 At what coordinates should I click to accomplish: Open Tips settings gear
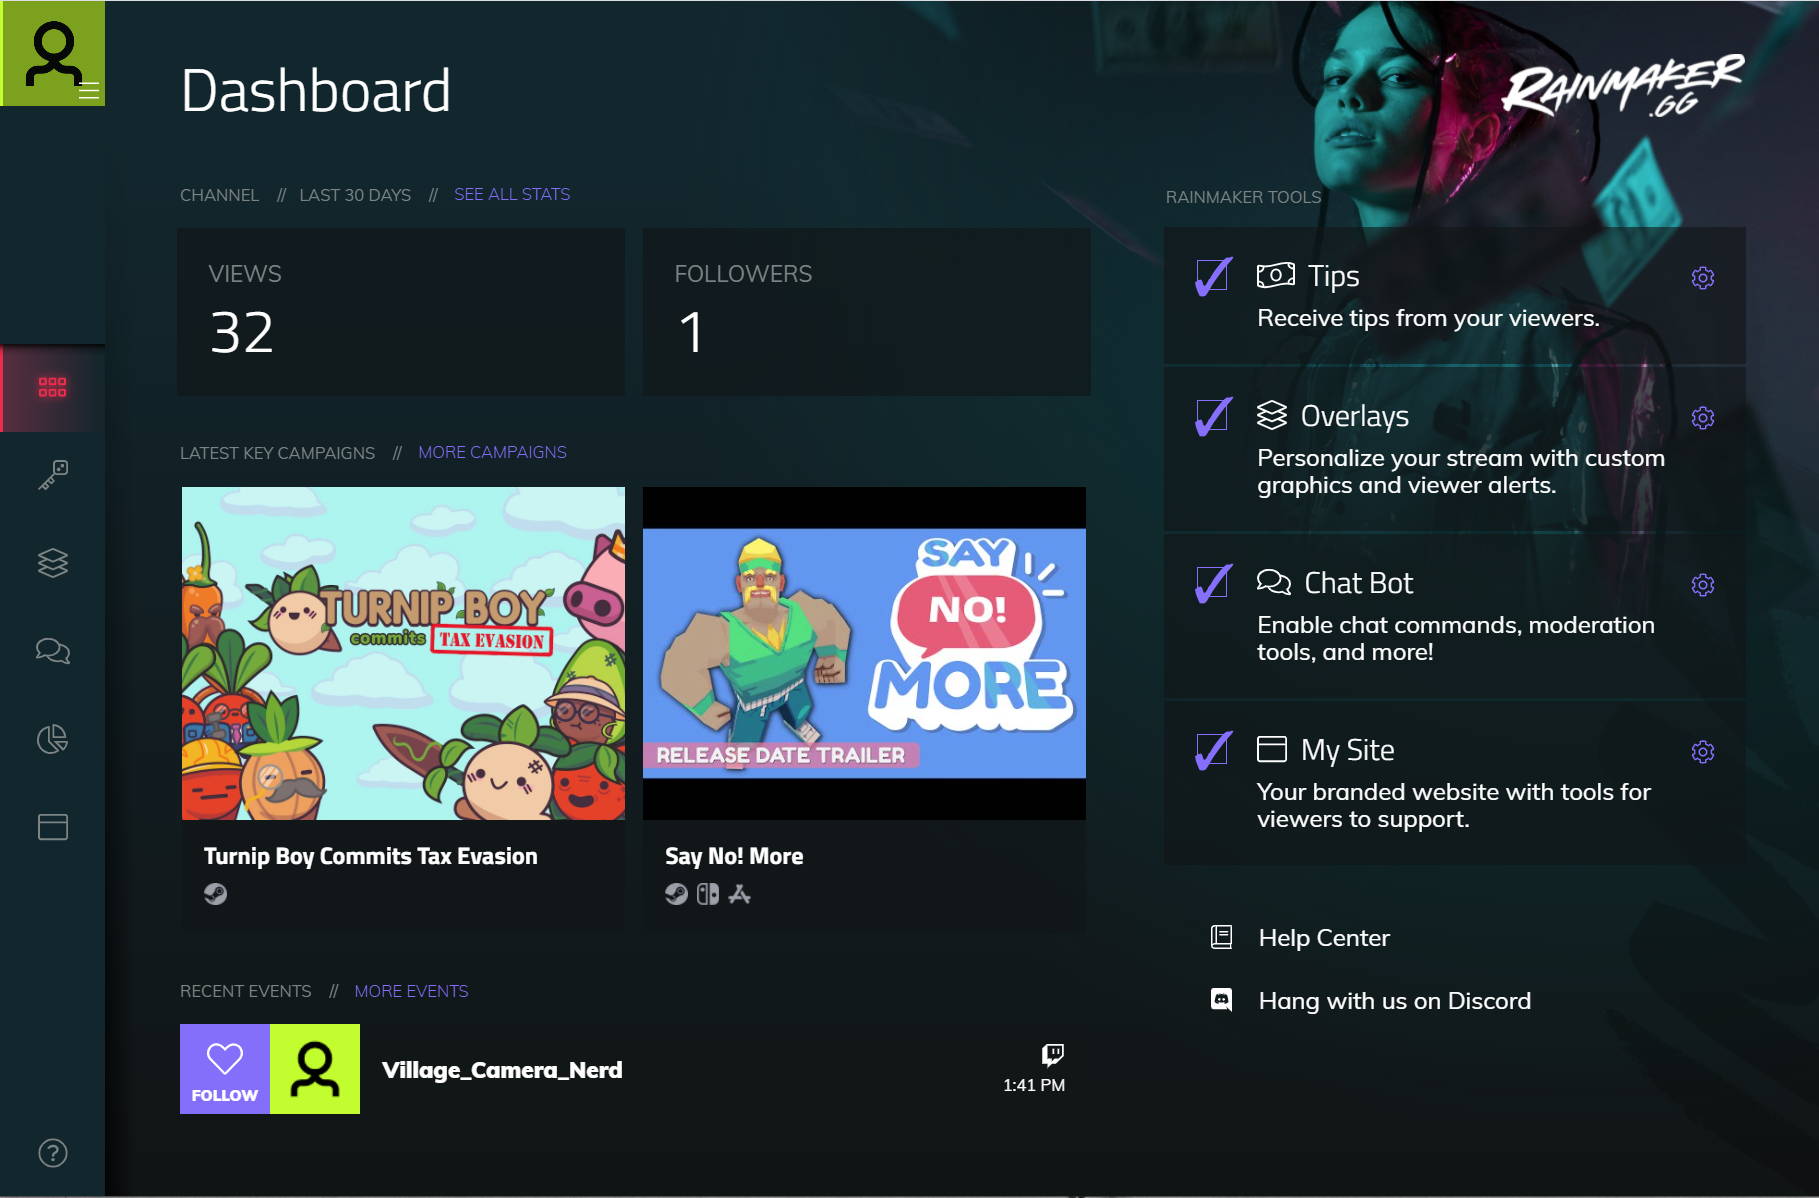tap(1703, 278)
